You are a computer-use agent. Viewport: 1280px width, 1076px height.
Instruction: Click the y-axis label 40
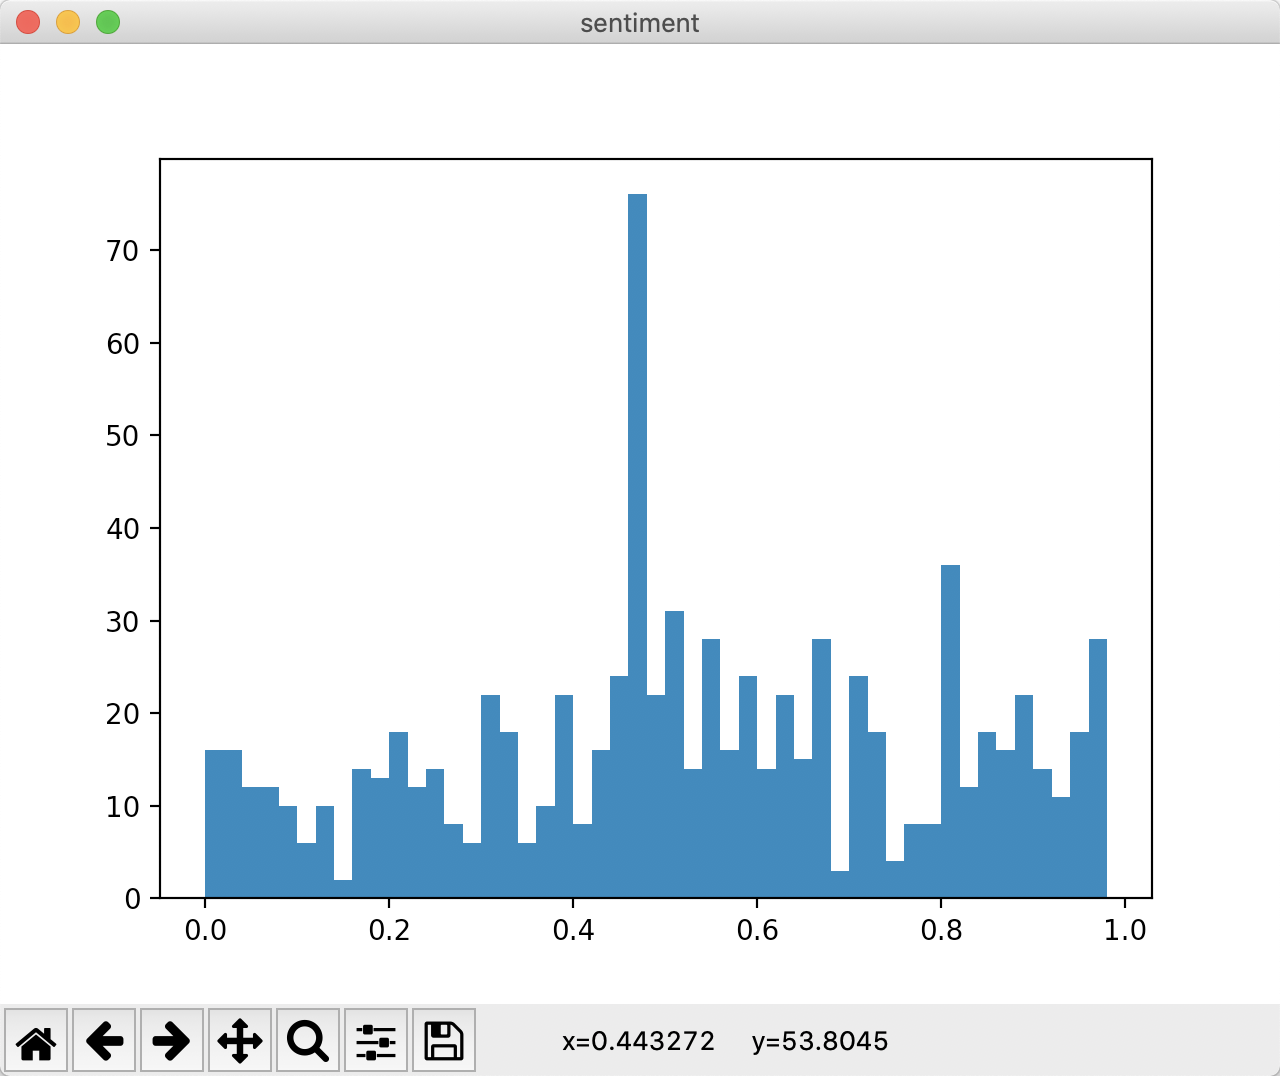tap(122, 529)
